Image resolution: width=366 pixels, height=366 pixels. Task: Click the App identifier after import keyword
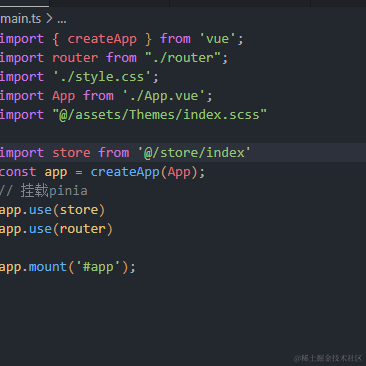(x=64, y=96)
